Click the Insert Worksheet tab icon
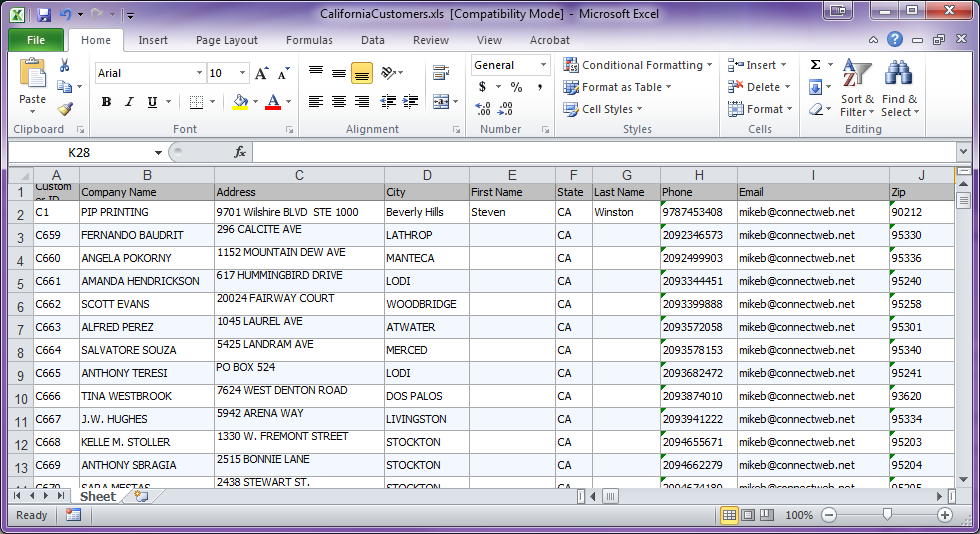Screen dimensions: 980x534 click(141, 496)
